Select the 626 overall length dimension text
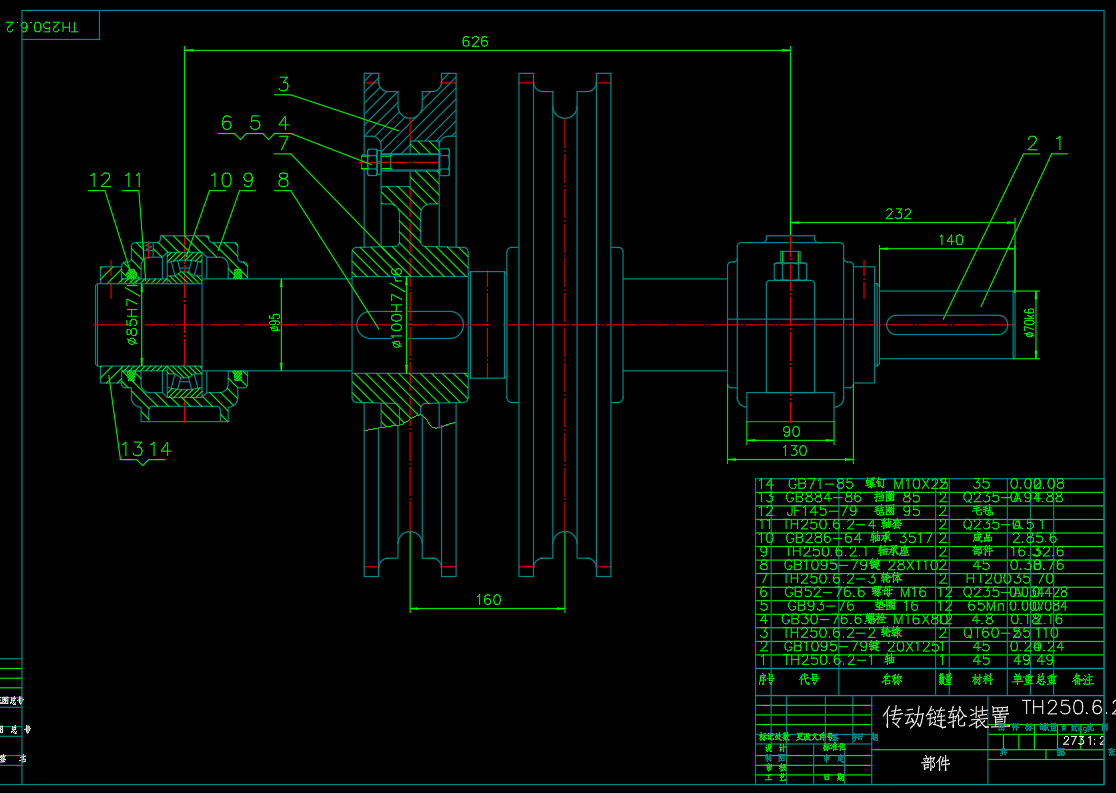Screen dimensions: 1116x793 tap(475, 41)
